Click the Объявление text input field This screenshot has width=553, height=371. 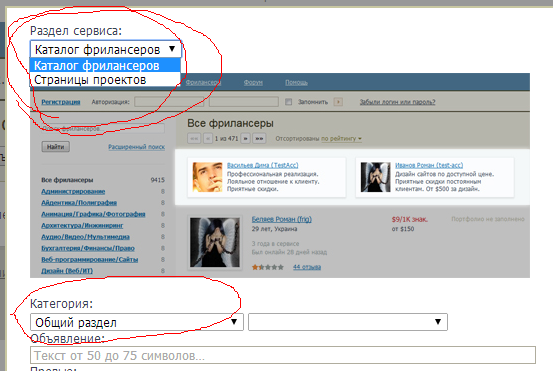[x=283, y=355]
